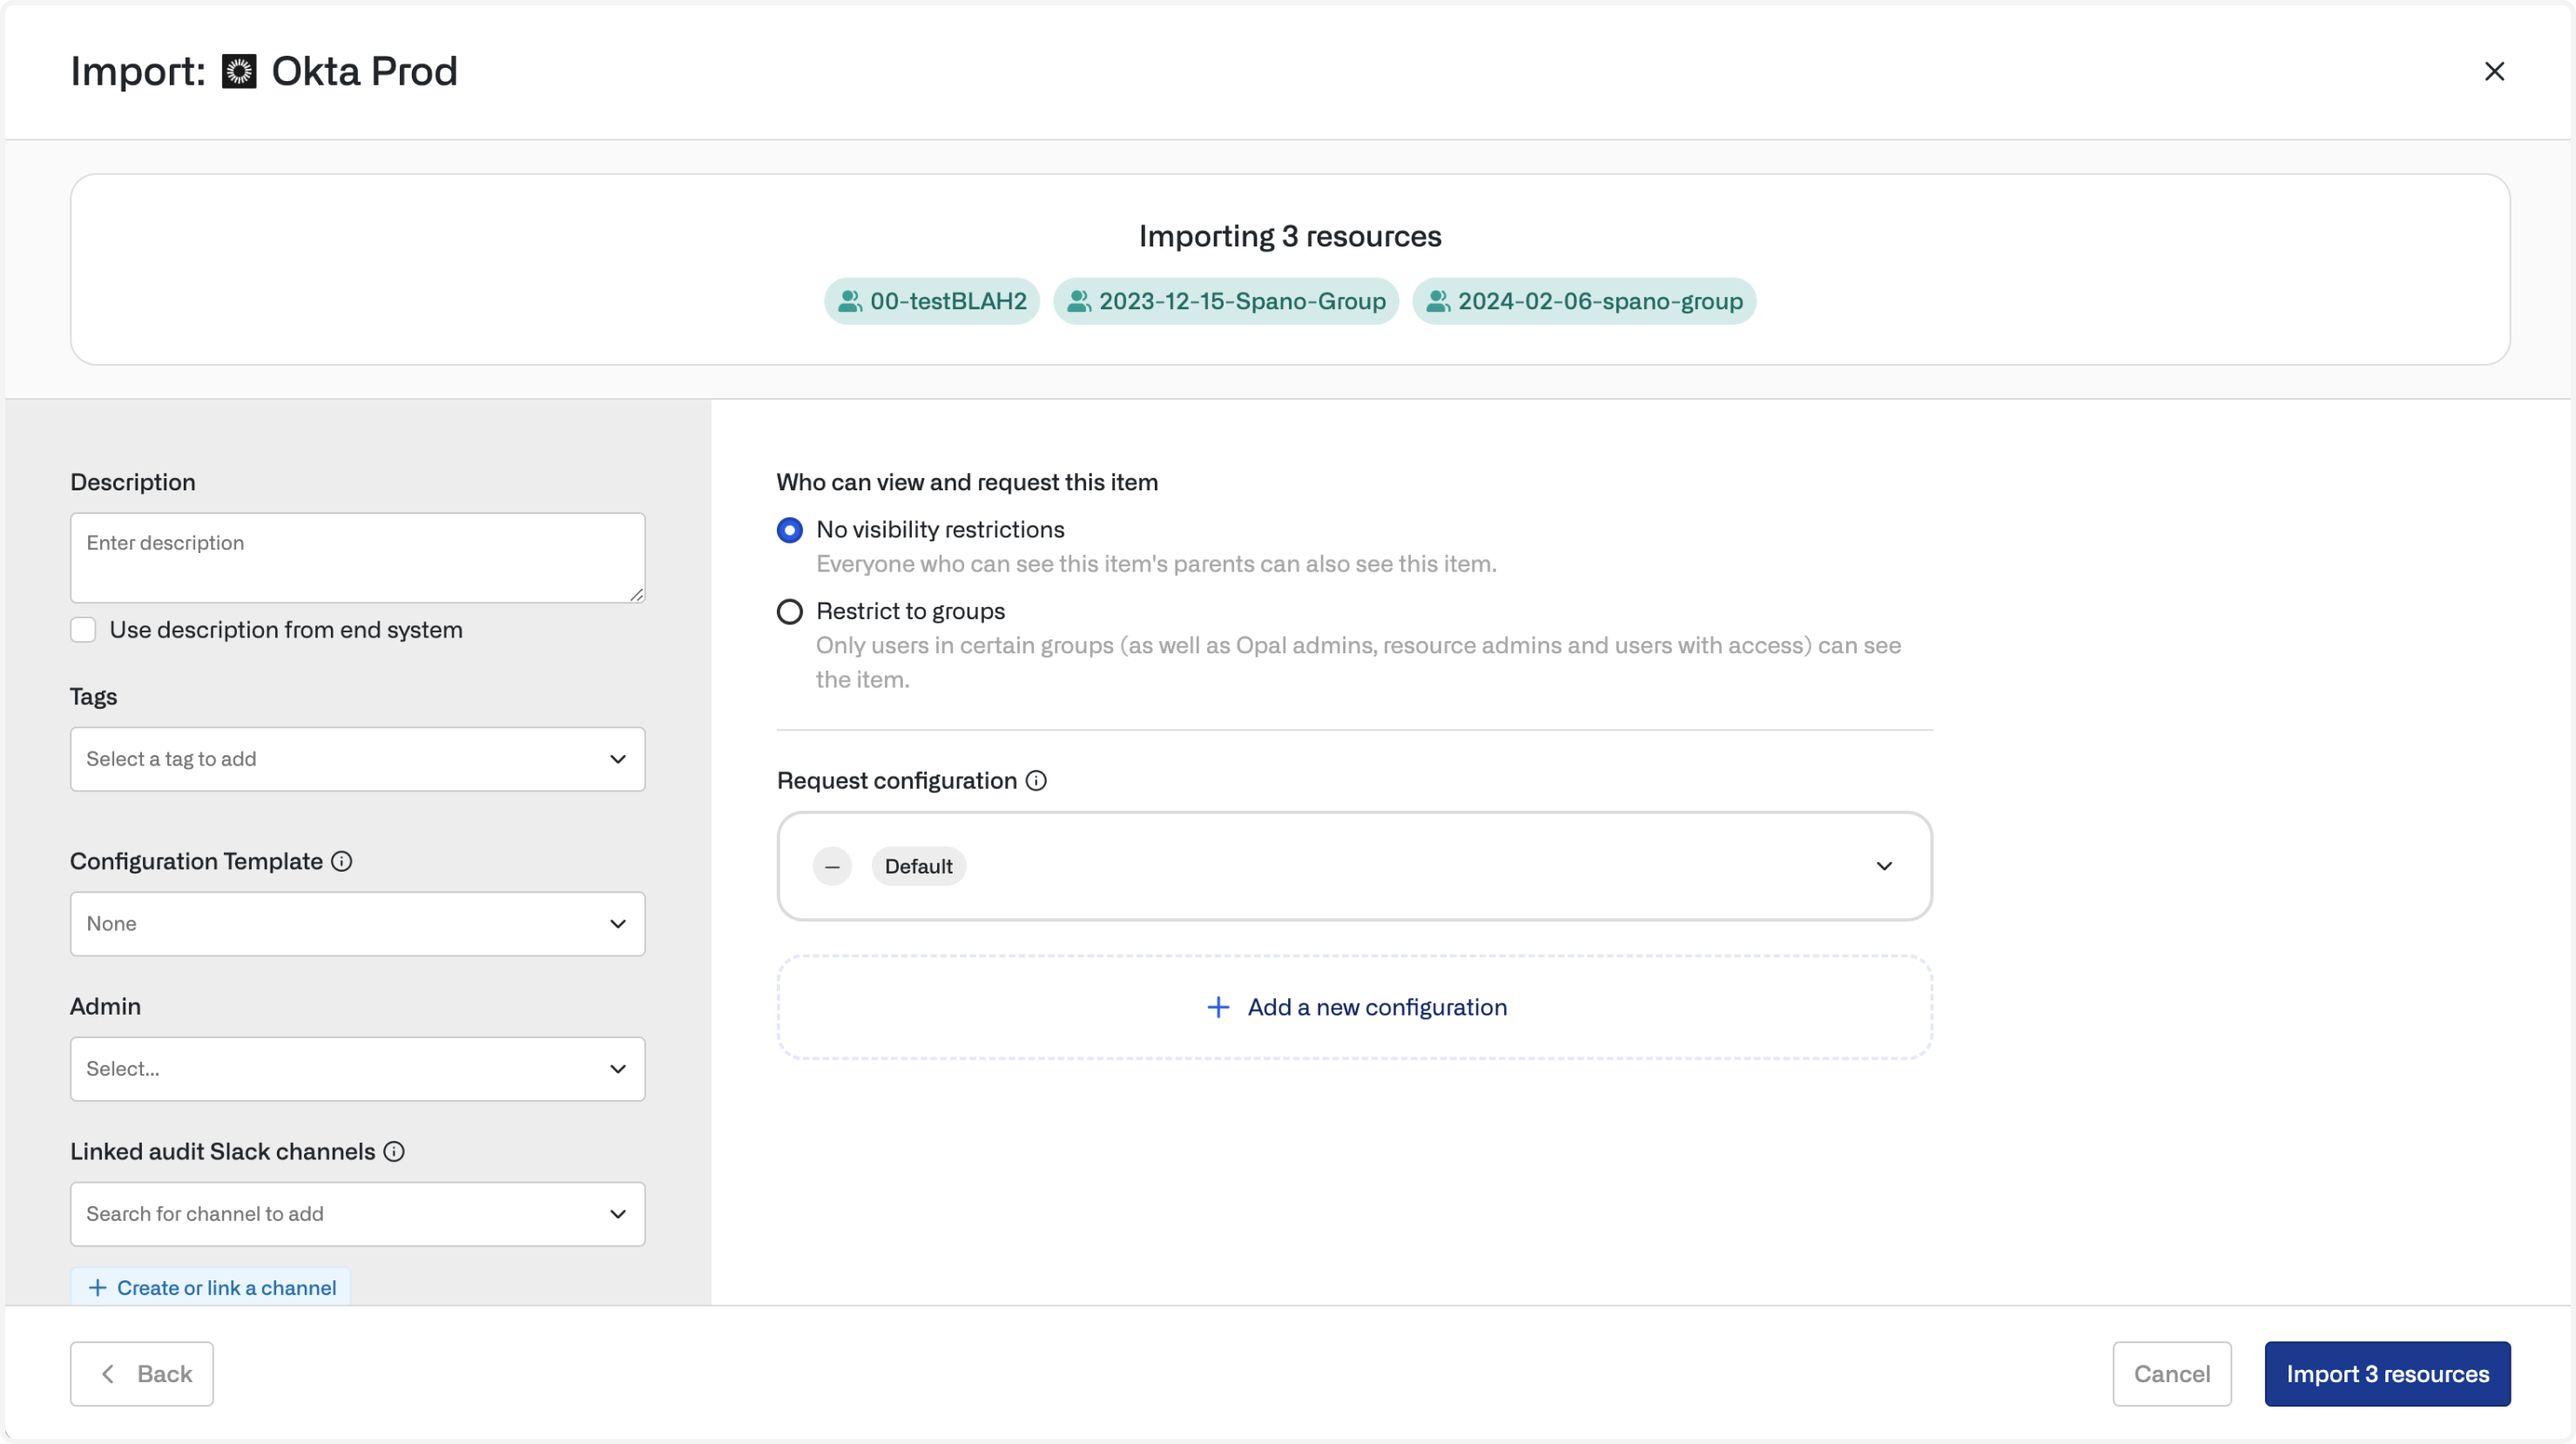Screen dimensions: 2576x1444
Task: Focus the Enter description text area
Action: point(357,558)
